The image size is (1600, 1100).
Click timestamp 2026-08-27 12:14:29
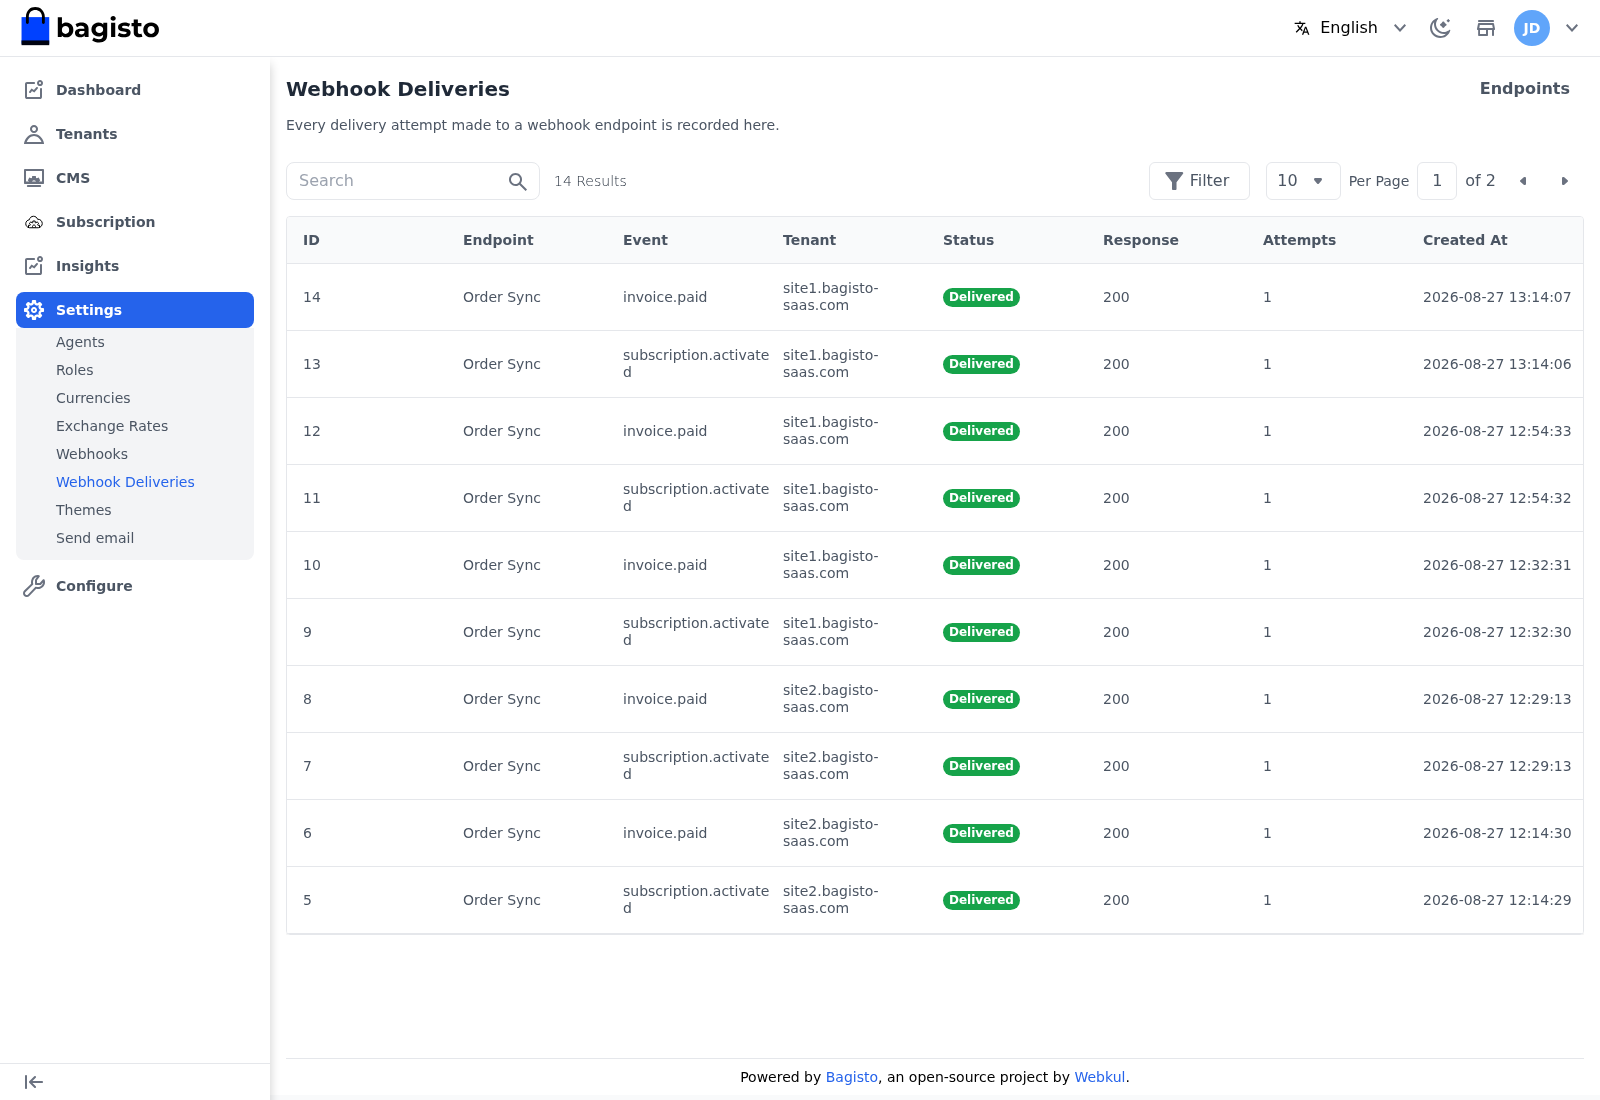point(1497,900)
